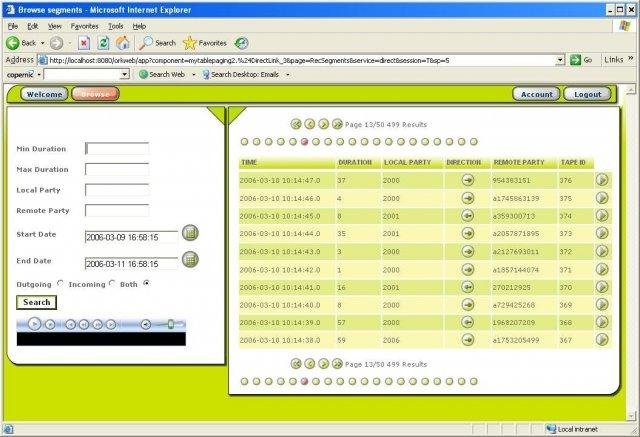Select the Both radio button

pyautogui.click(x=147, y=283)
